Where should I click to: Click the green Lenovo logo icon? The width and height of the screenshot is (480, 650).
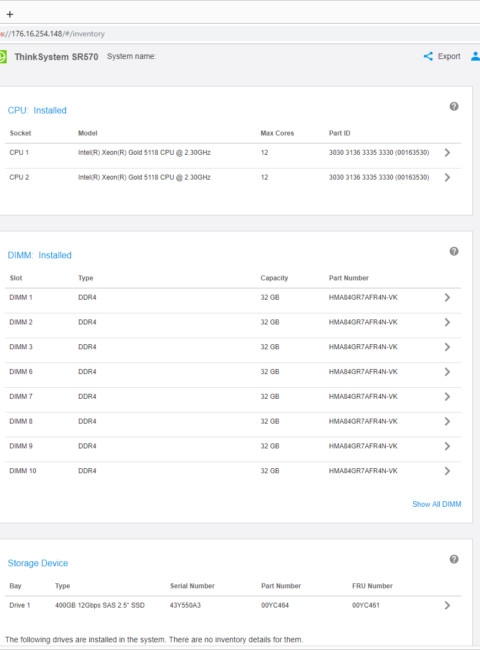[x=3, y=56]
